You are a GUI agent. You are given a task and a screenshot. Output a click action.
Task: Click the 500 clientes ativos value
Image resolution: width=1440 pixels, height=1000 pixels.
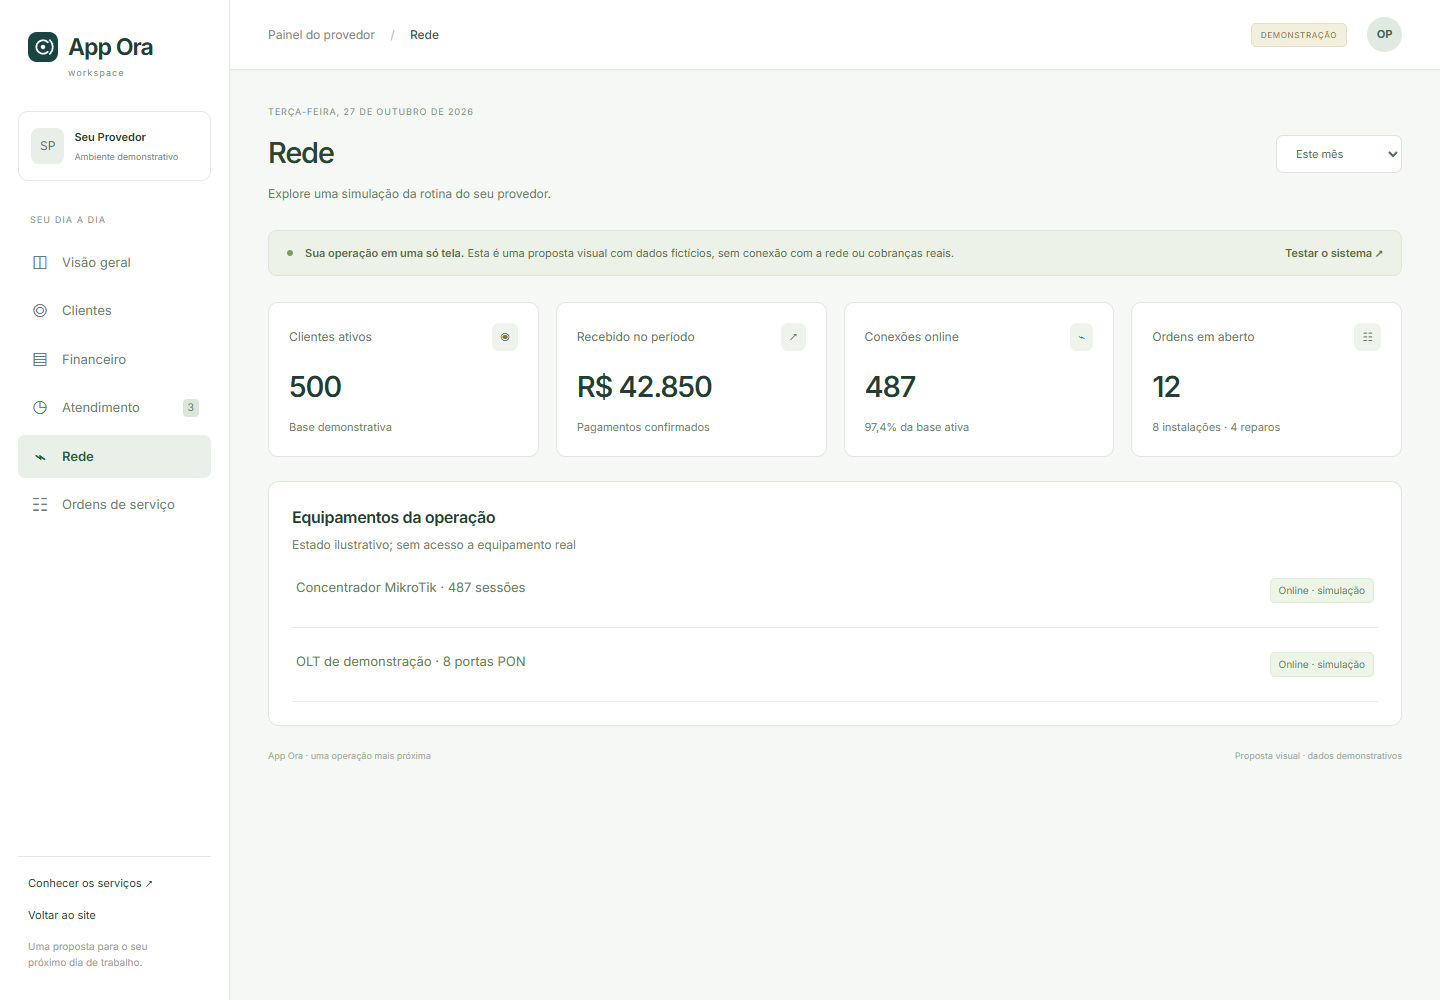(x=315, y=387)
